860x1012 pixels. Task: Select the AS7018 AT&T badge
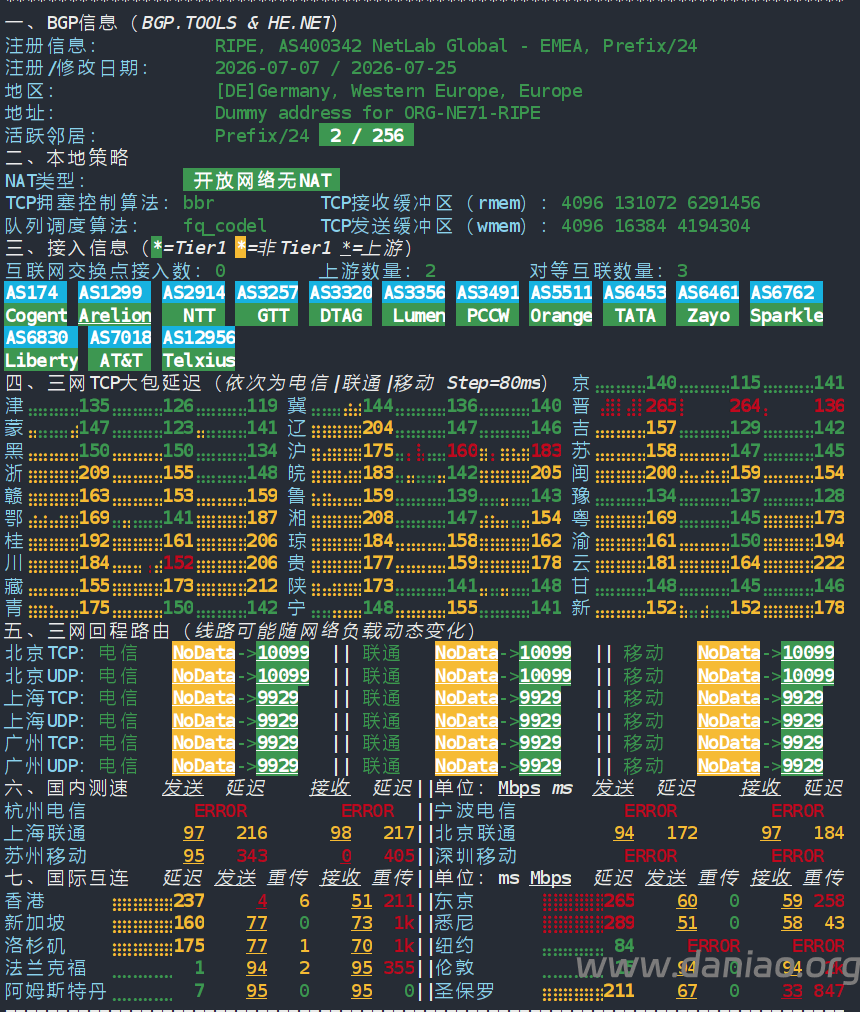pyautogui.click(x=120, y=349)
